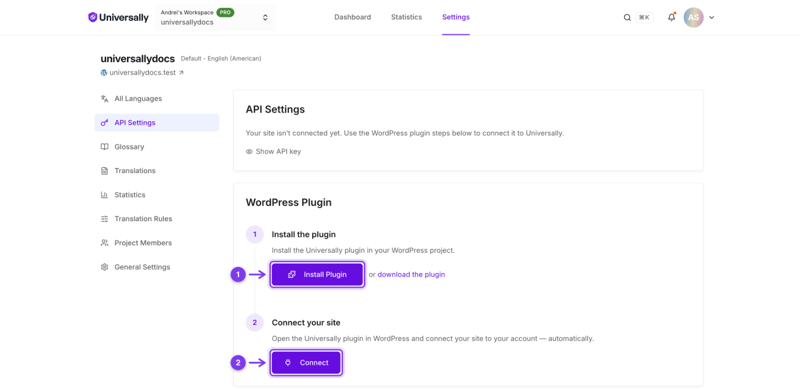The height and width of the screenshot is (389, 800).
Task: Click the PRO badge
Action: 225,12
